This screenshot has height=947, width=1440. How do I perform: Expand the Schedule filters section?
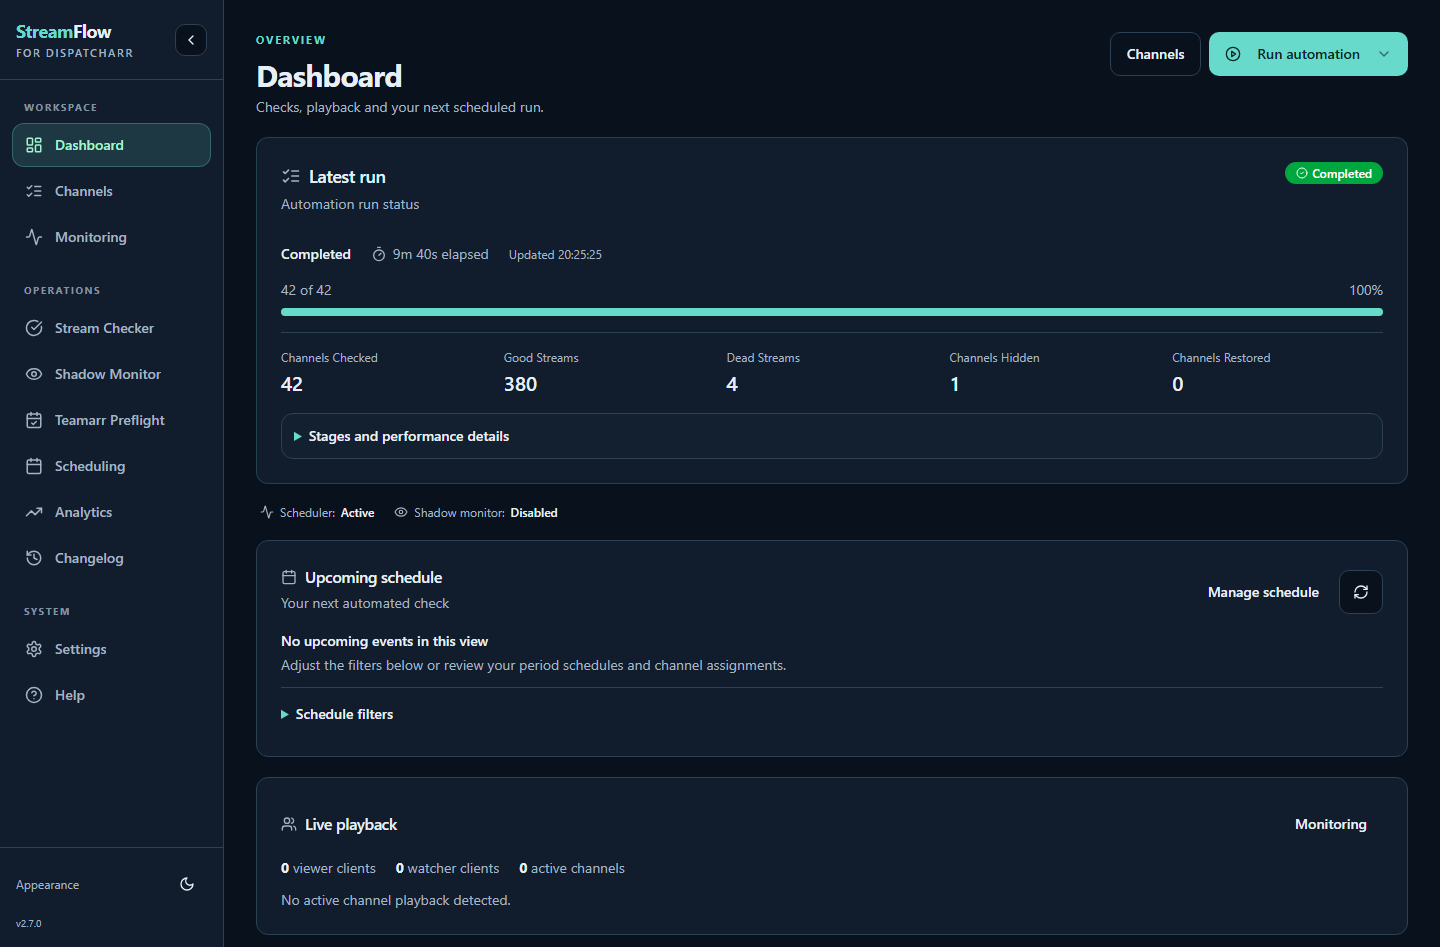(337, 714)
